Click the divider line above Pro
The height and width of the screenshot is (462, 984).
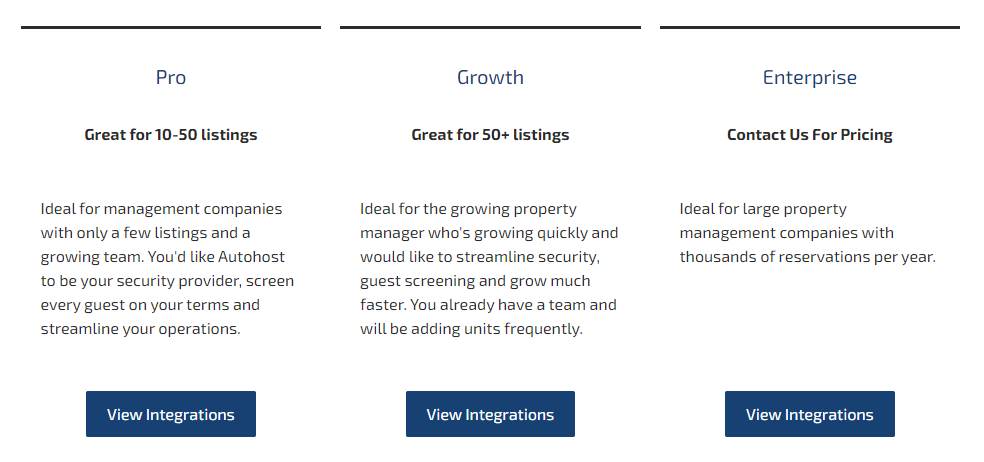click(171, 28)
